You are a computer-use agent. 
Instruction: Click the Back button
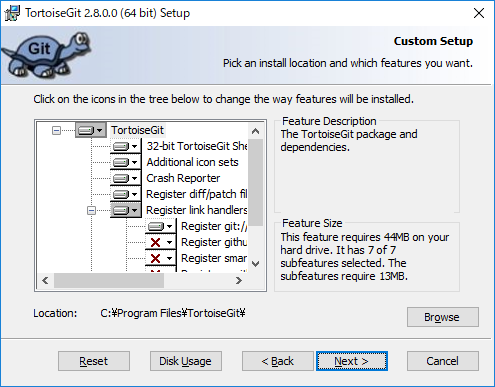tap(278, 361)
